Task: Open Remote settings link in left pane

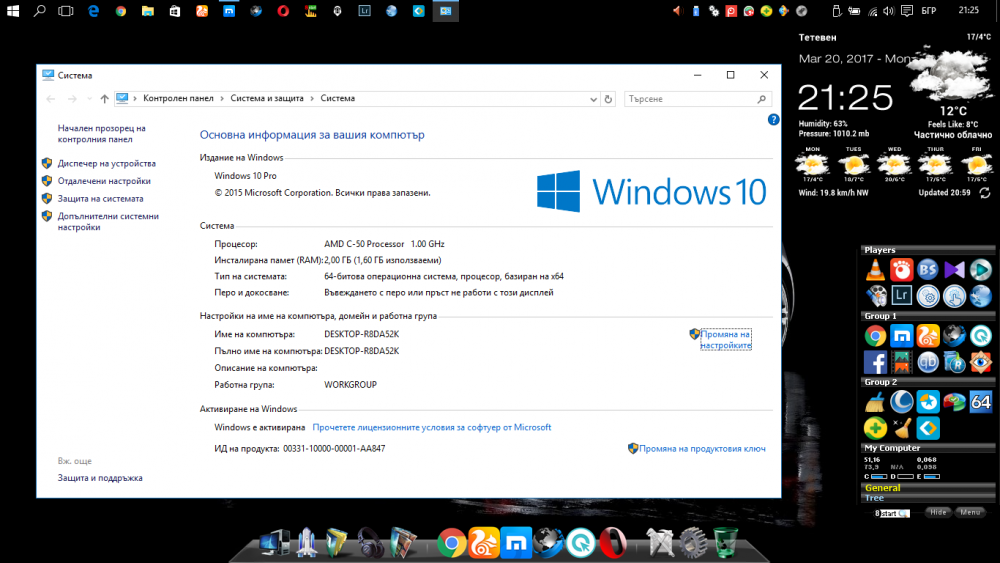Action: click(x=104, y=181)
